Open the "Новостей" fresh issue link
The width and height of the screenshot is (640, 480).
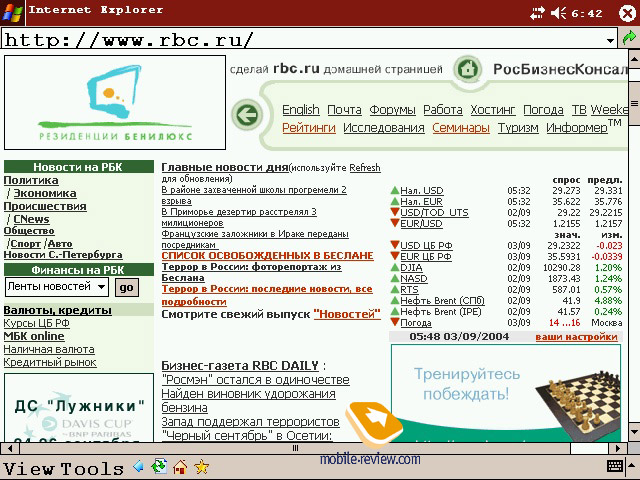point(347,314)
